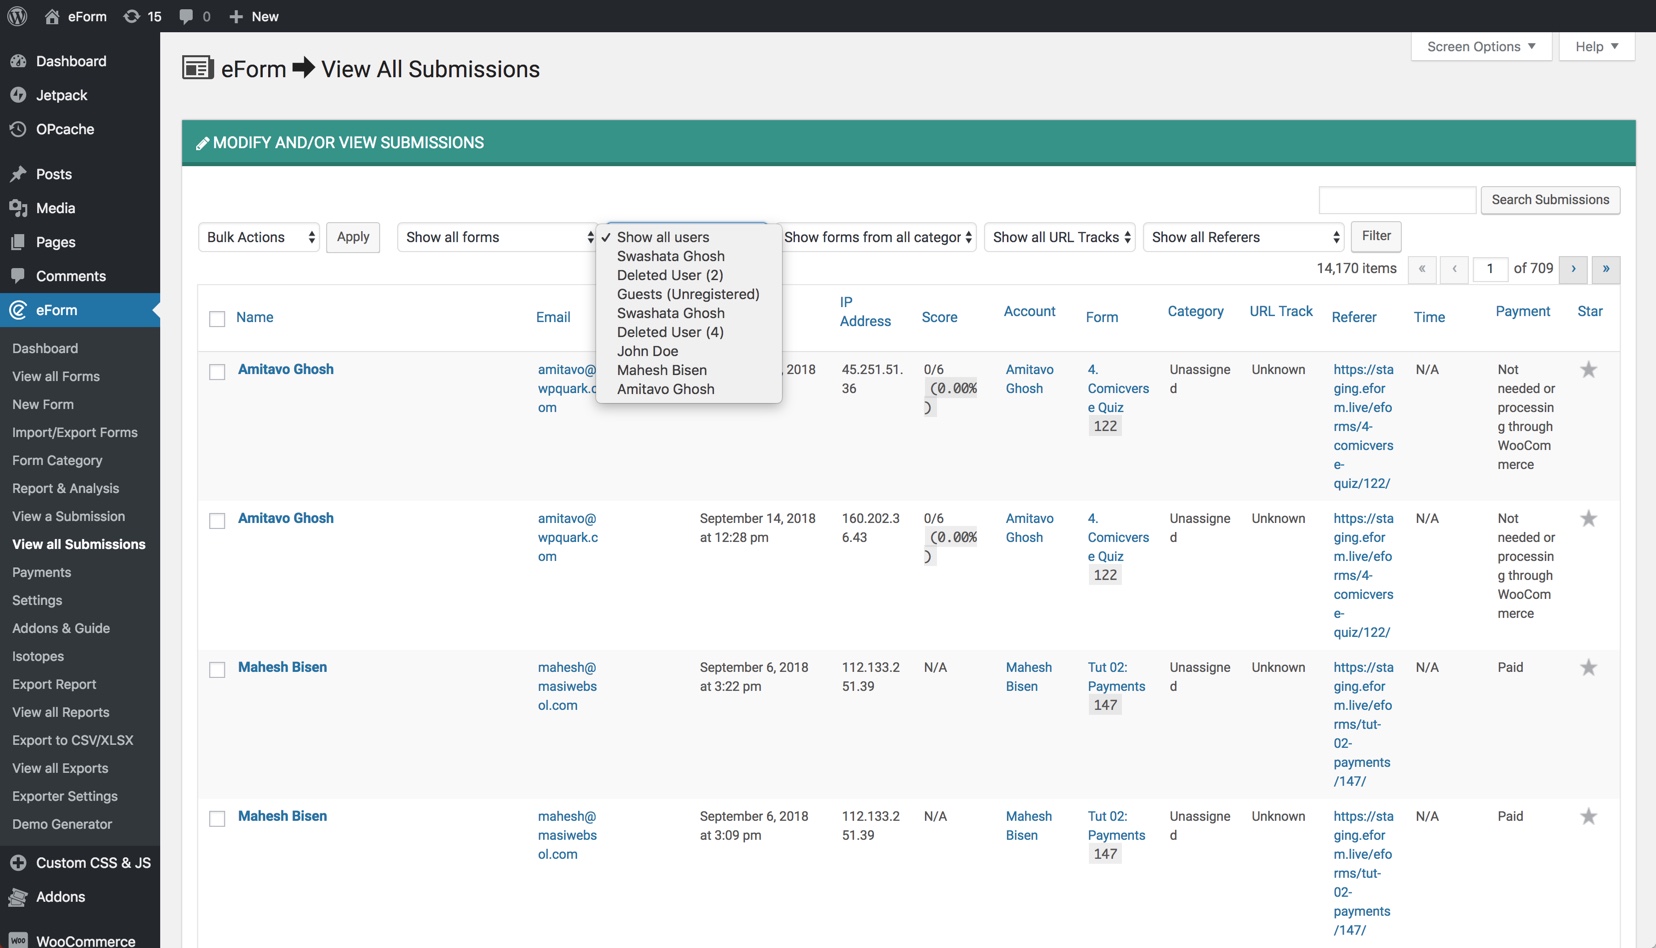
Task: Open the Show all URL Tracks dropdown
Action: [x=1060, y=237]
